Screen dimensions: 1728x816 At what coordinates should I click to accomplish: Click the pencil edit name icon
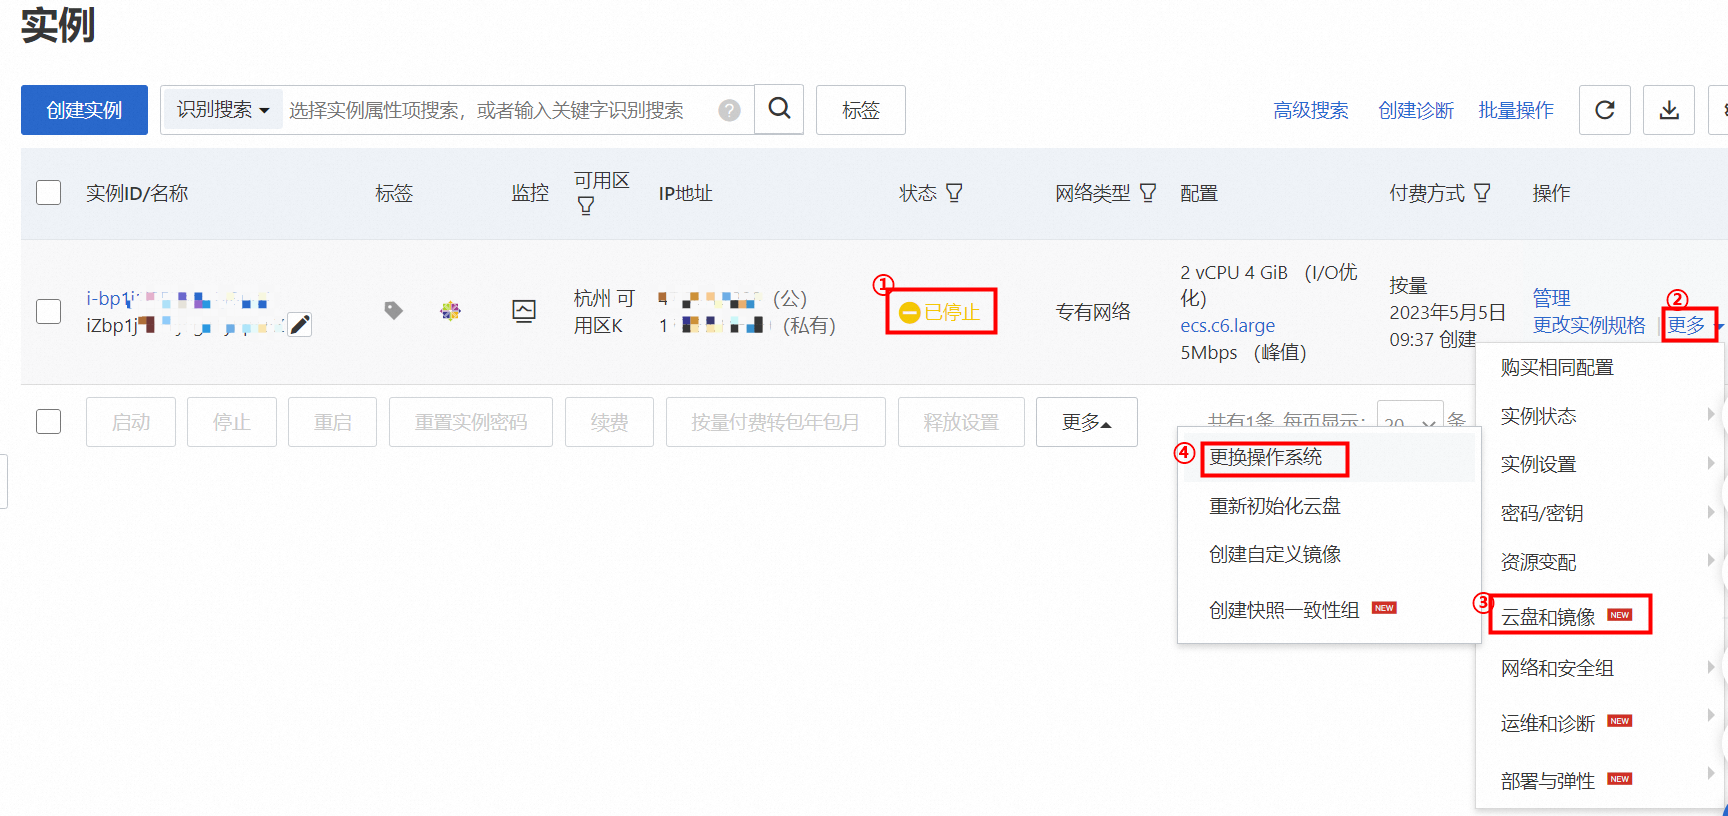coord(299,324)
